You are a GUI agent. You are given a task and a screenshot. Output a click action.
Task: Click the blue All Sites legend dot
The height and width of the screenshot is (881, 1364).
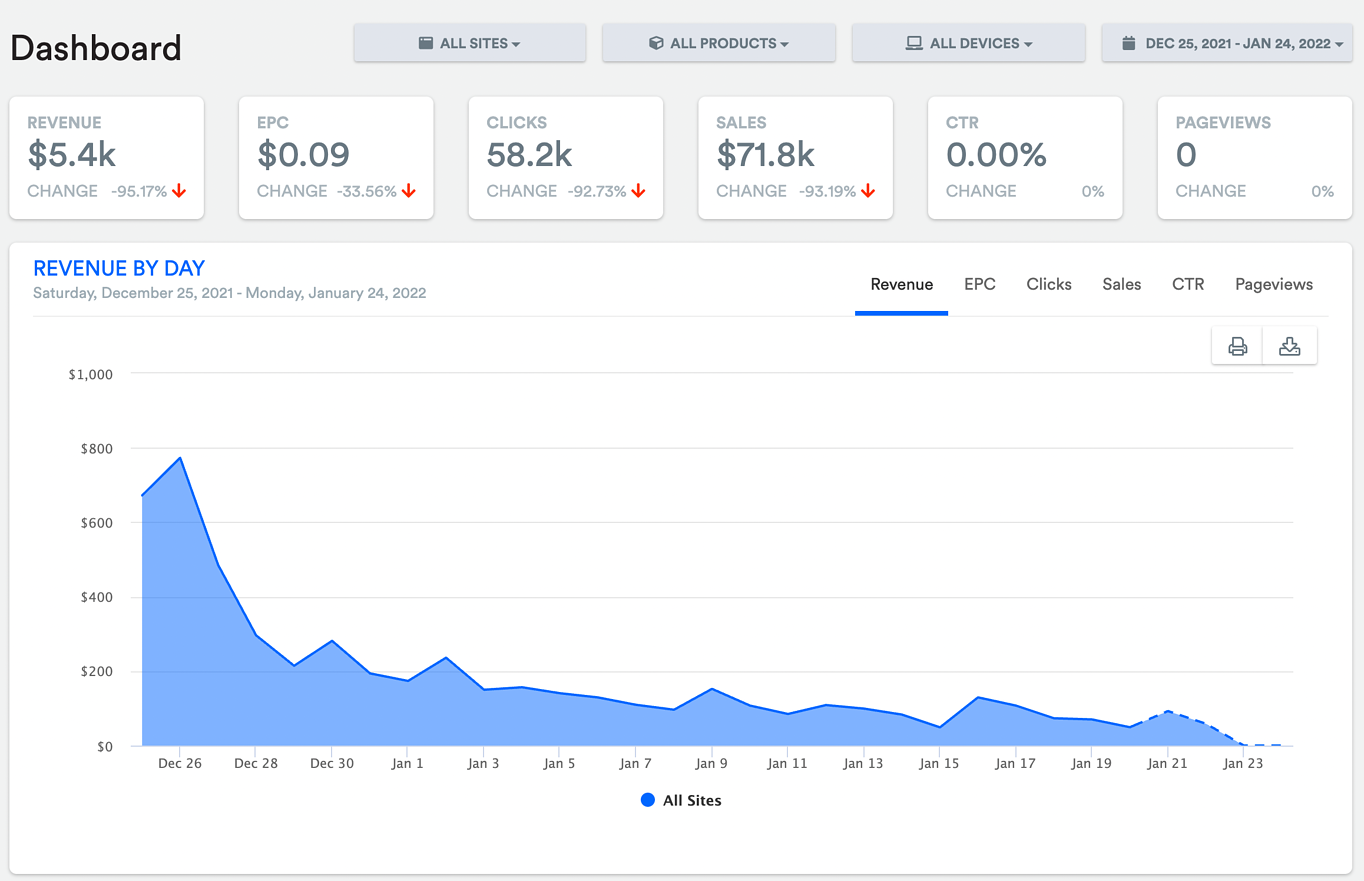pos(648,800)
